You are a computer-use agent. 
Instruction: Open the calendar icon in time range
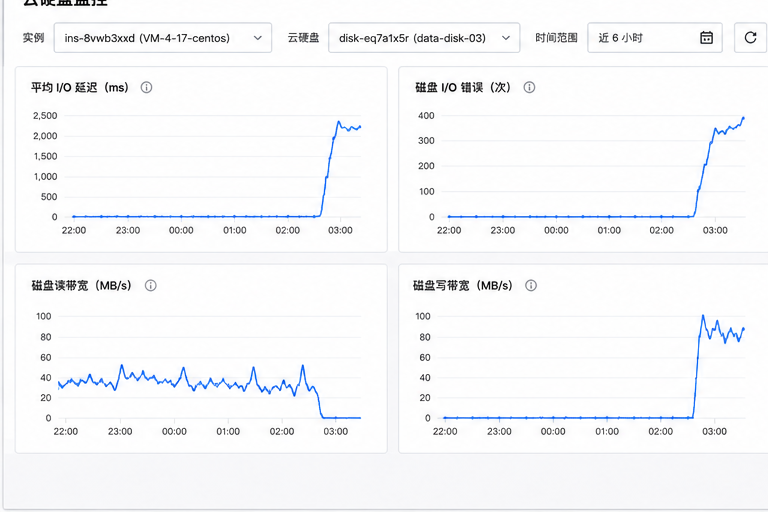706,38
